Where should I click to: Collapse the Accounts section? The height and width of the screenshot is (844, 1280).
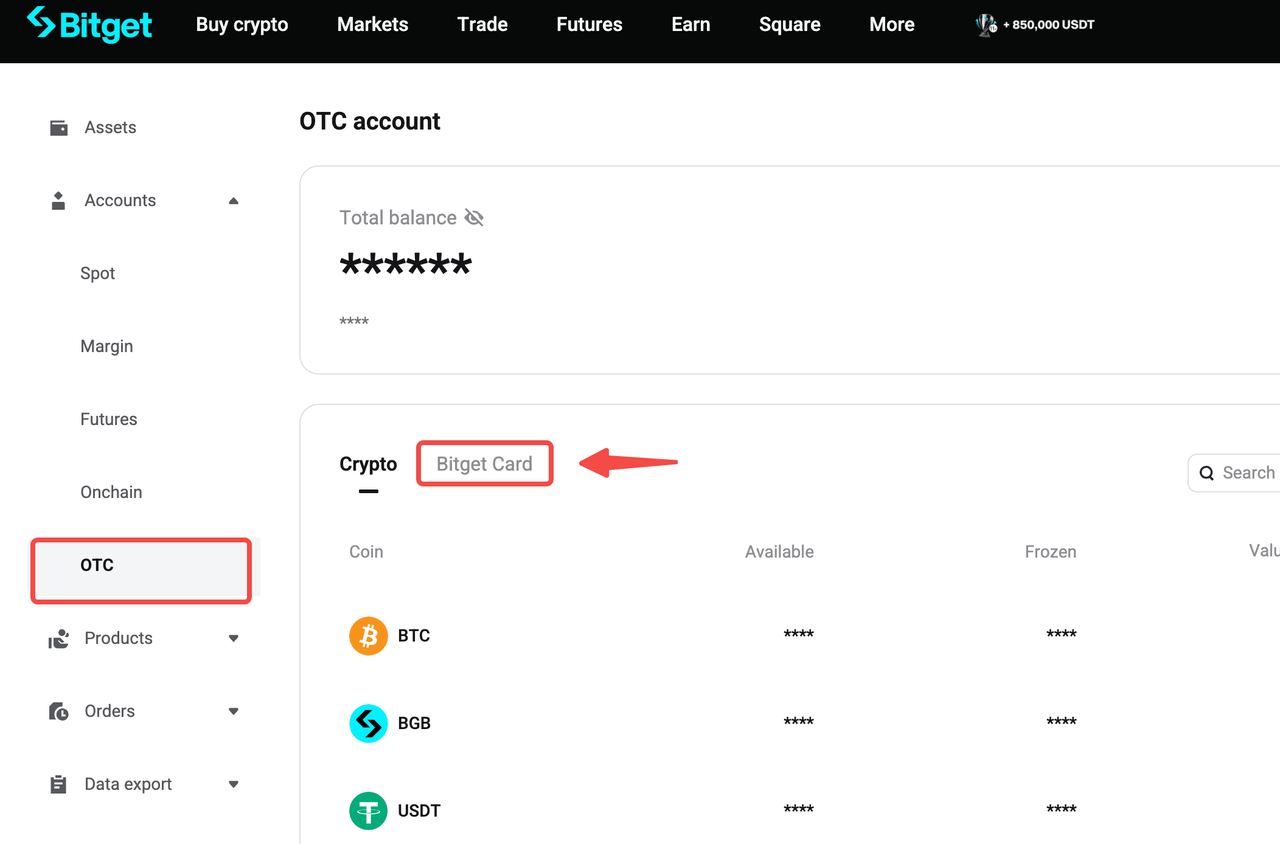pos(233,200)
